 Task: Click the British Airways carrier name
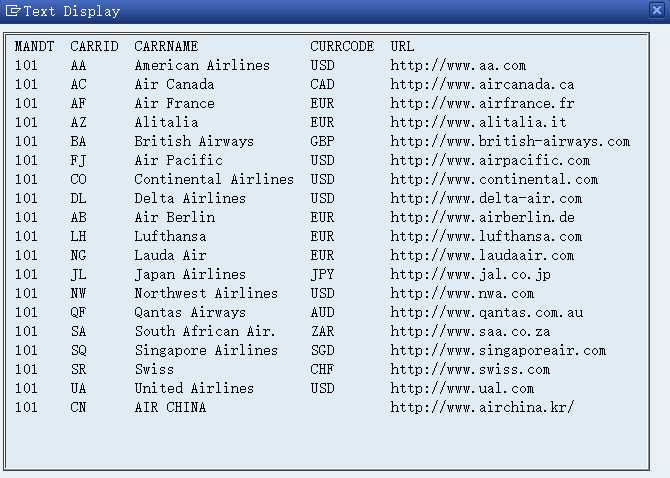tap(194, 141)
